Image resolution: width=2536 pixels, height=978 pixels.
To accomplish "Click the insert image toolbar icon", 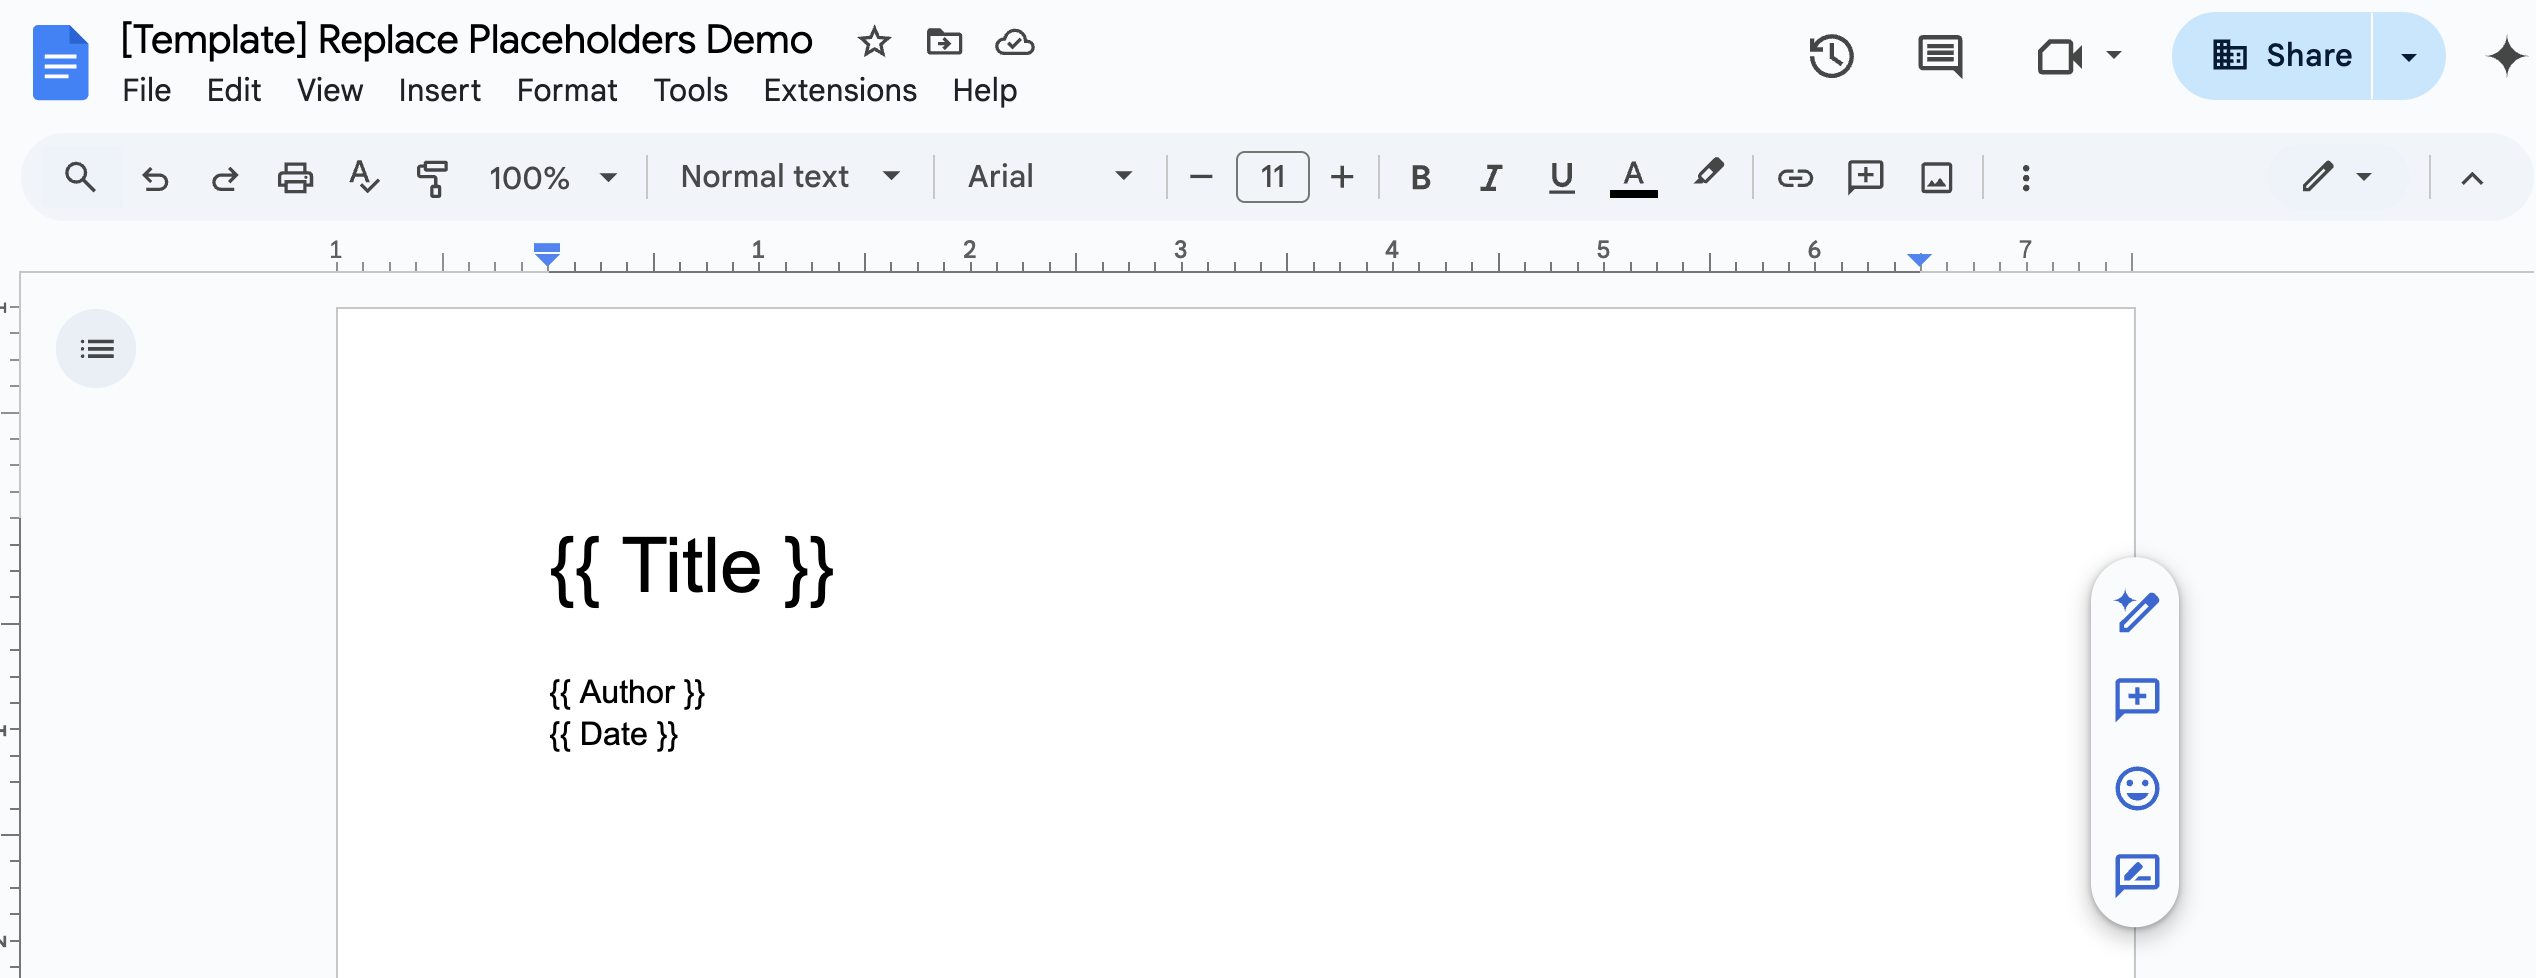I will [x=1936, y=178].
